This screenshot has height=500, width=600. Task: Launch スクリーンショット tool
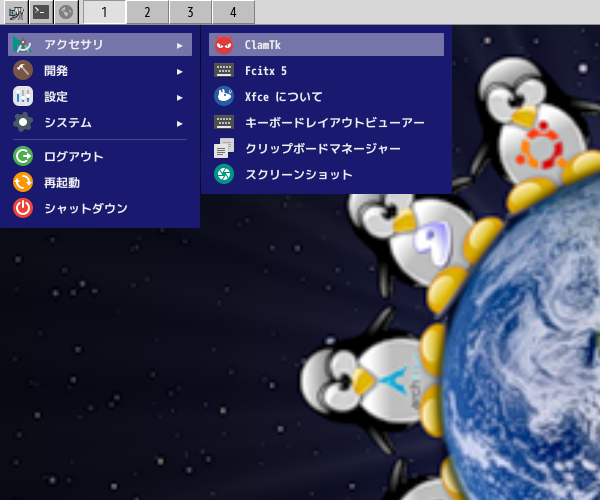[326, 174]
